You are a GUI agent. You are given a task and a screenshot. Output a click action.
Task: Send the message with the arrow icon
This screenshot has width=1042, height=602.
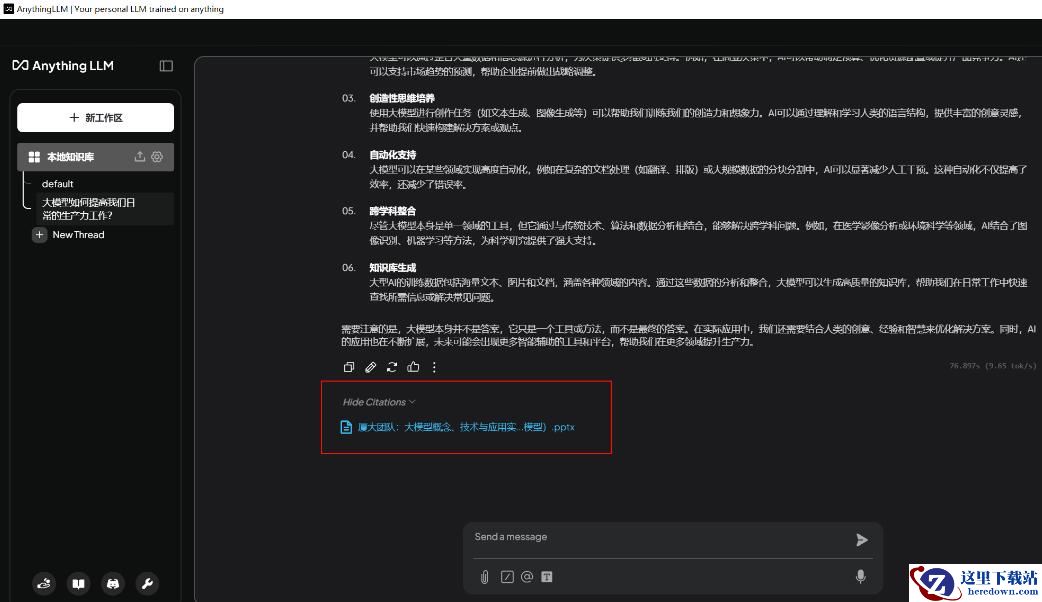pos(861,540)
